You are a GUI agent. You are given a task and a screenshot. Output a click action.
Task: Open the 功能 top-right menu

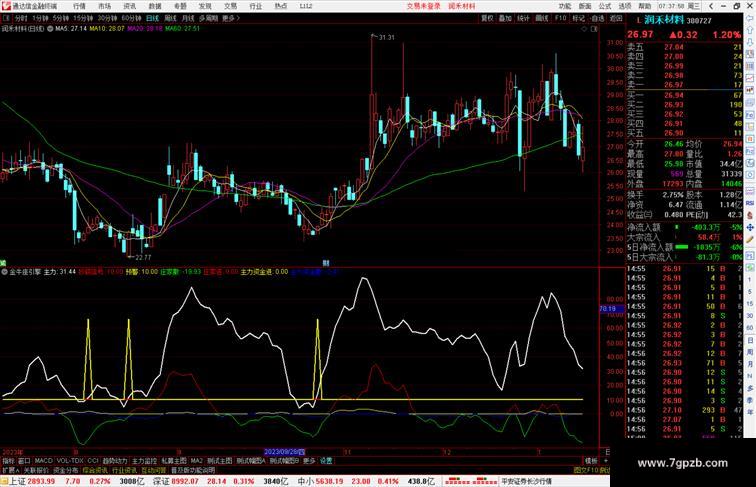[x=565, y=6]
